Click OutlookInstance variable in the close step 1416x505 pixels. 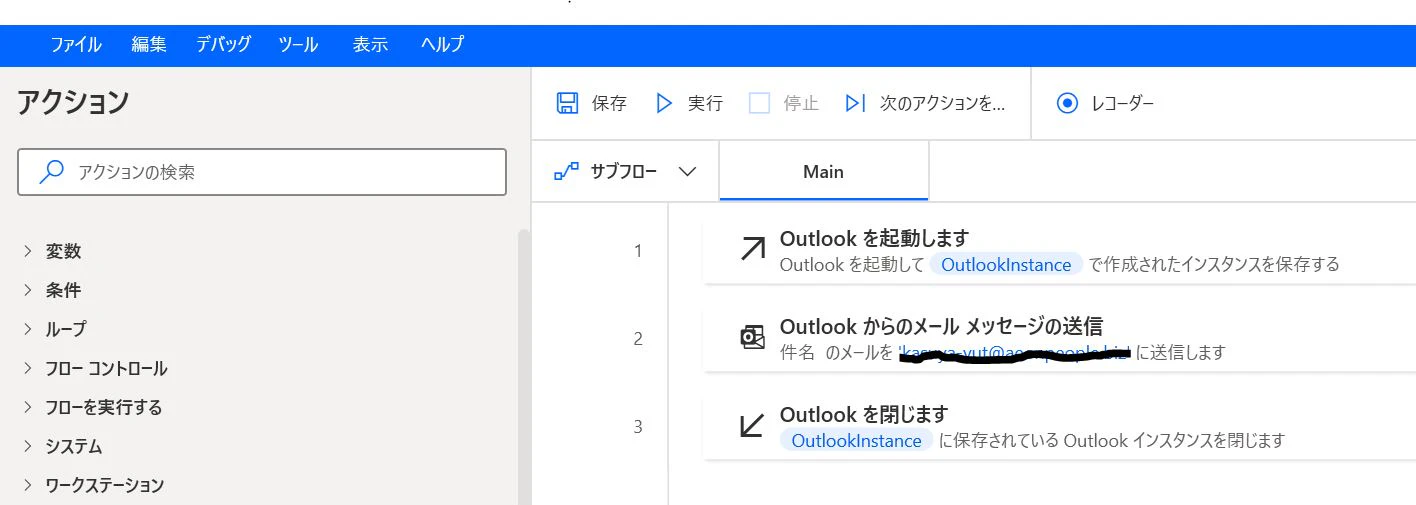856,441
